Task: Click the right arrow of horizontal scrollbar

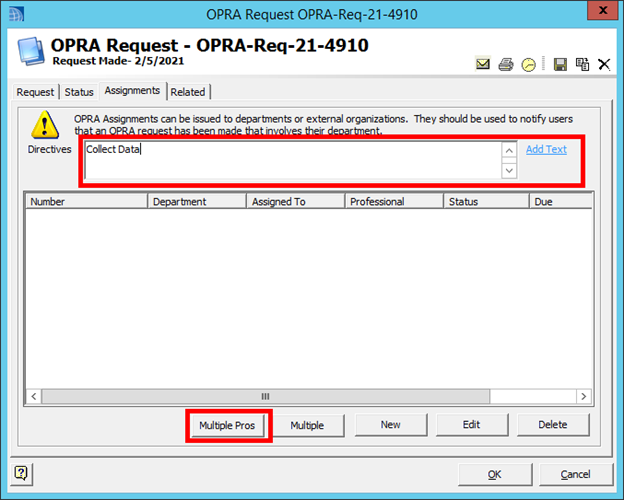Action: [584, 396]
